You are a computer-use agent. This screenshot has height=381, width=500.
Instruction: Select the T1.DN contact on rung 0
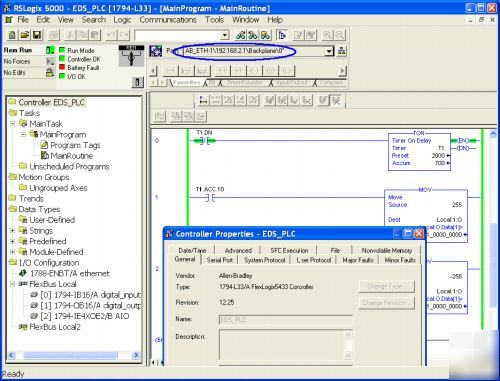pyautogui.click(x=204, y=141)
